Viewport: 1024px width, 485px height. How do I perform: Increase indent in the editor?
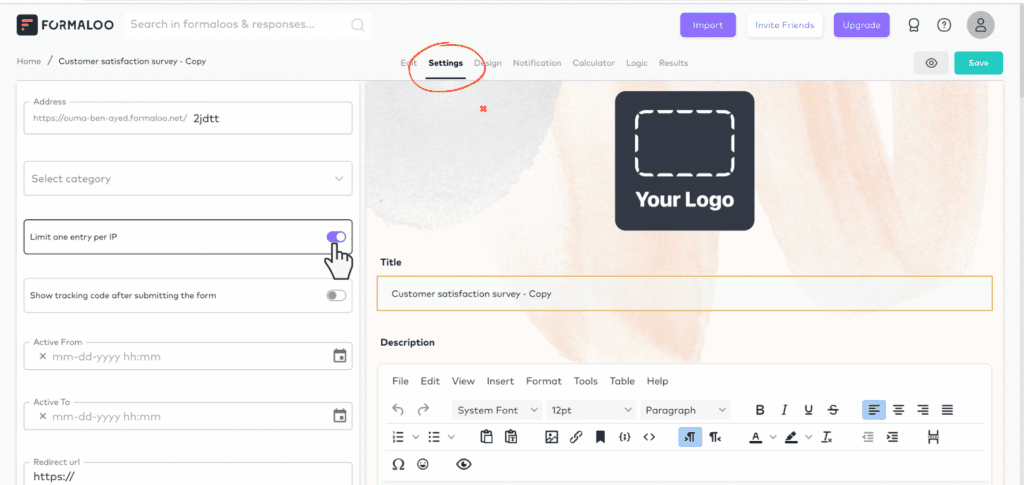(892, 437)
